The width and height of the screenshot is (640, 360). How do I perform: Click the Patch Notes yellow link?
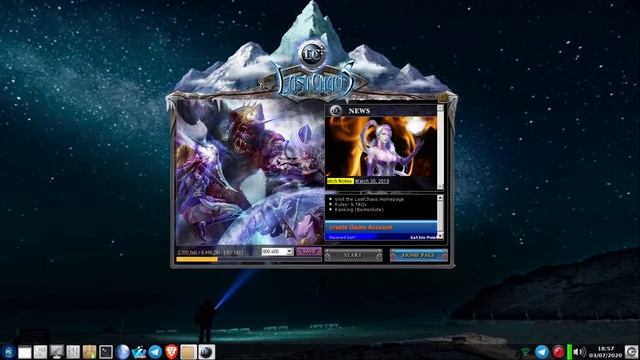coord(340,181)
